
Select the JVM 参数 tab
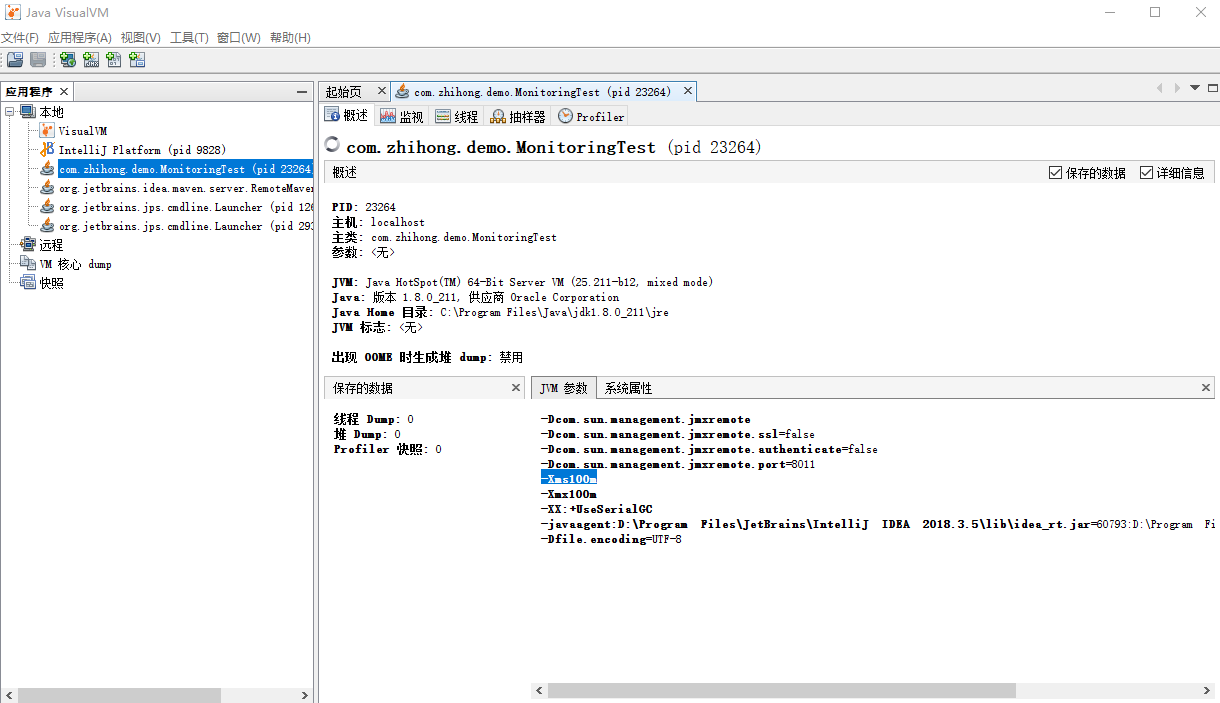pos(564,388)
